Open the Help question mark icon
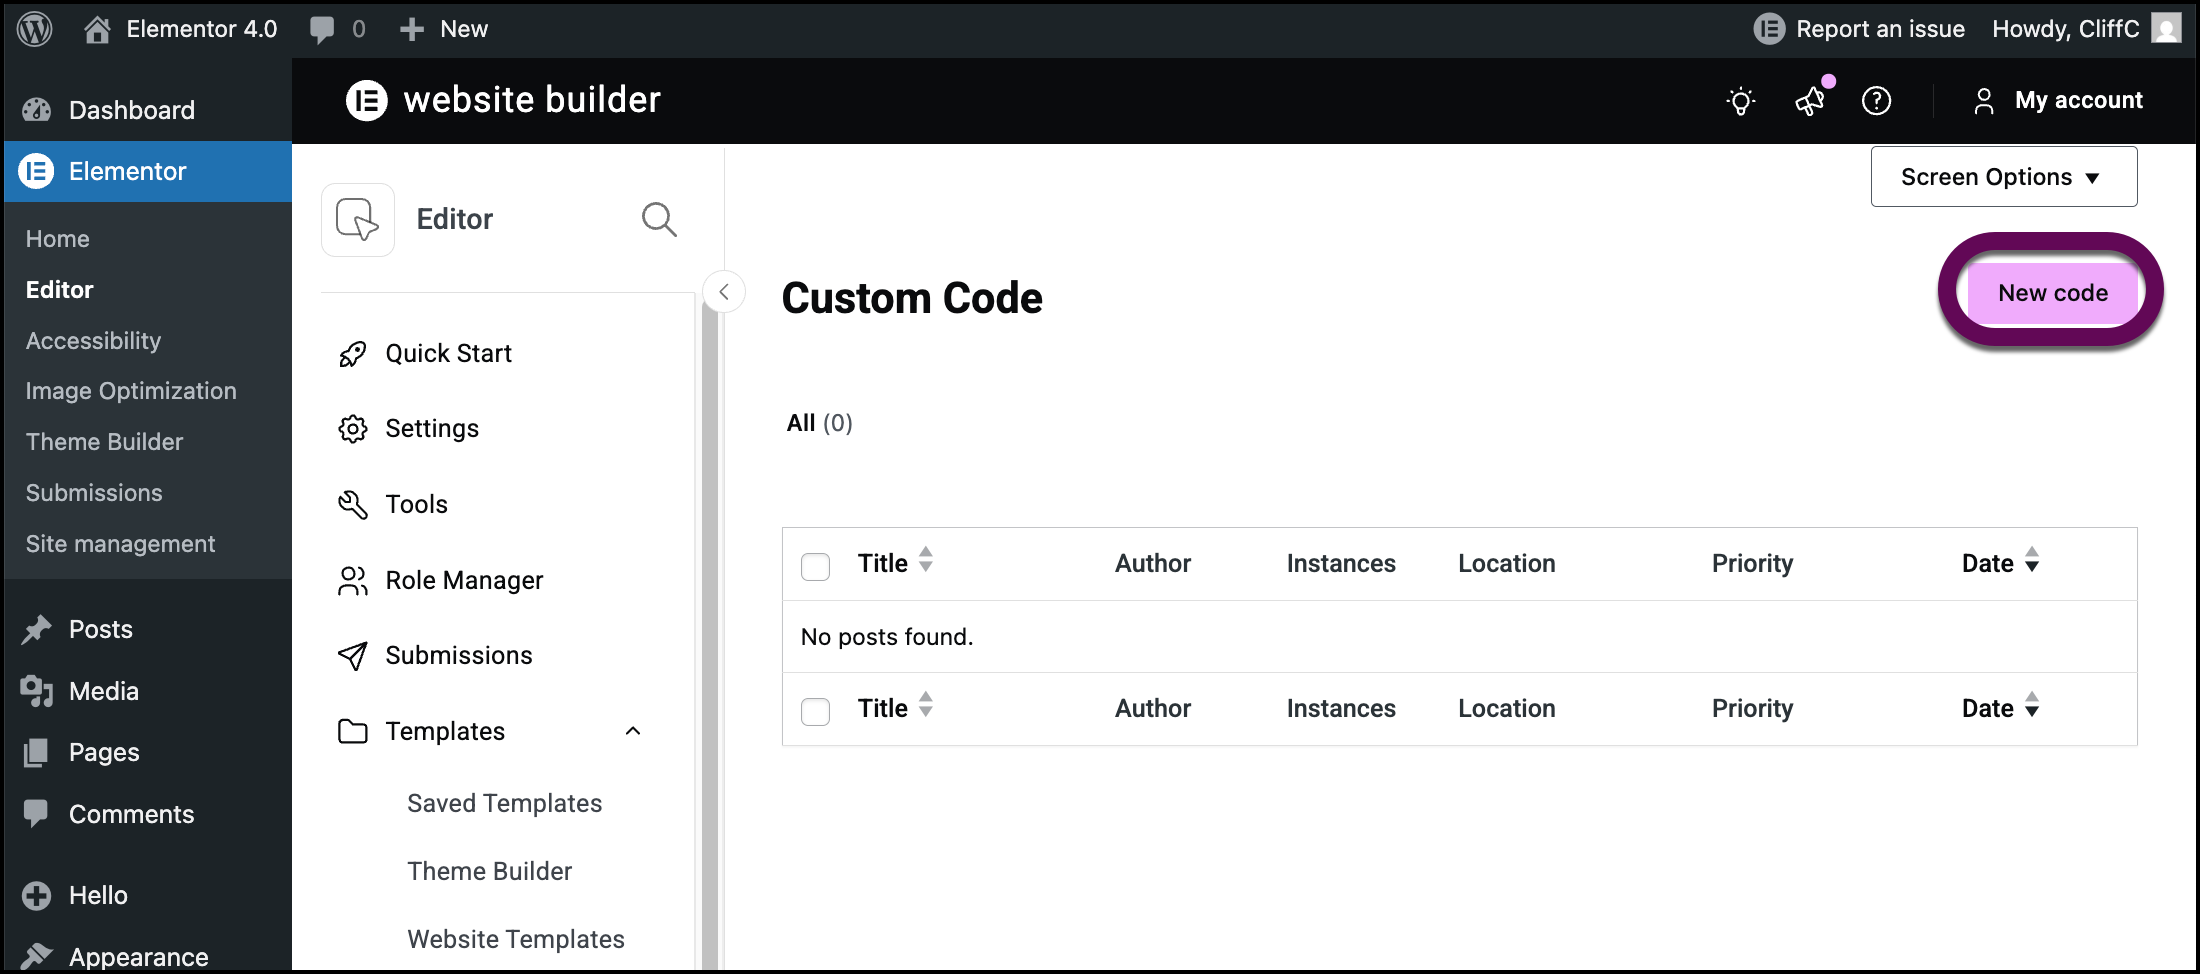Image resolution: width=2200 pixels, height=974 pixels. [x=1877, y=101]
